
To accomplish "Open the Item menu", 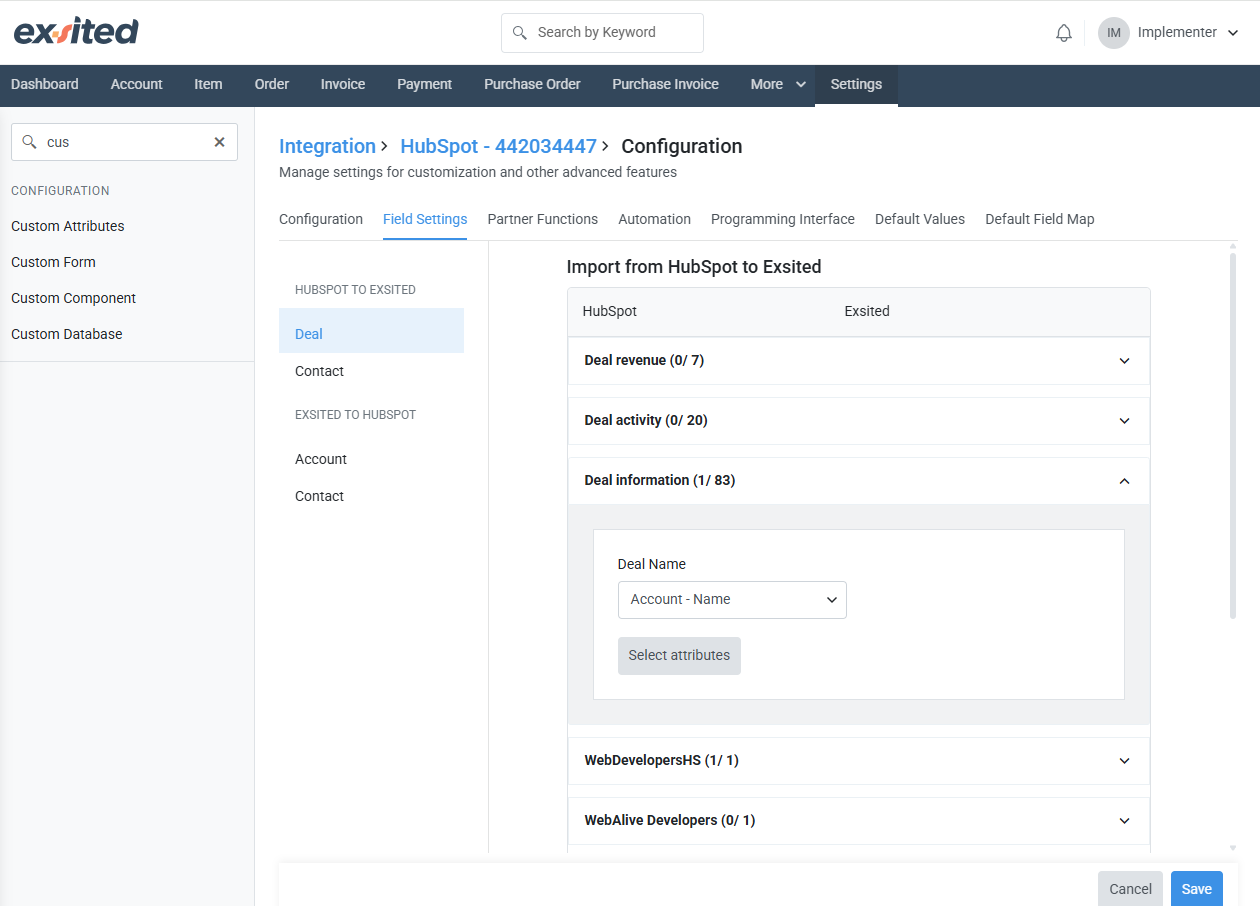I will [208, 84].
